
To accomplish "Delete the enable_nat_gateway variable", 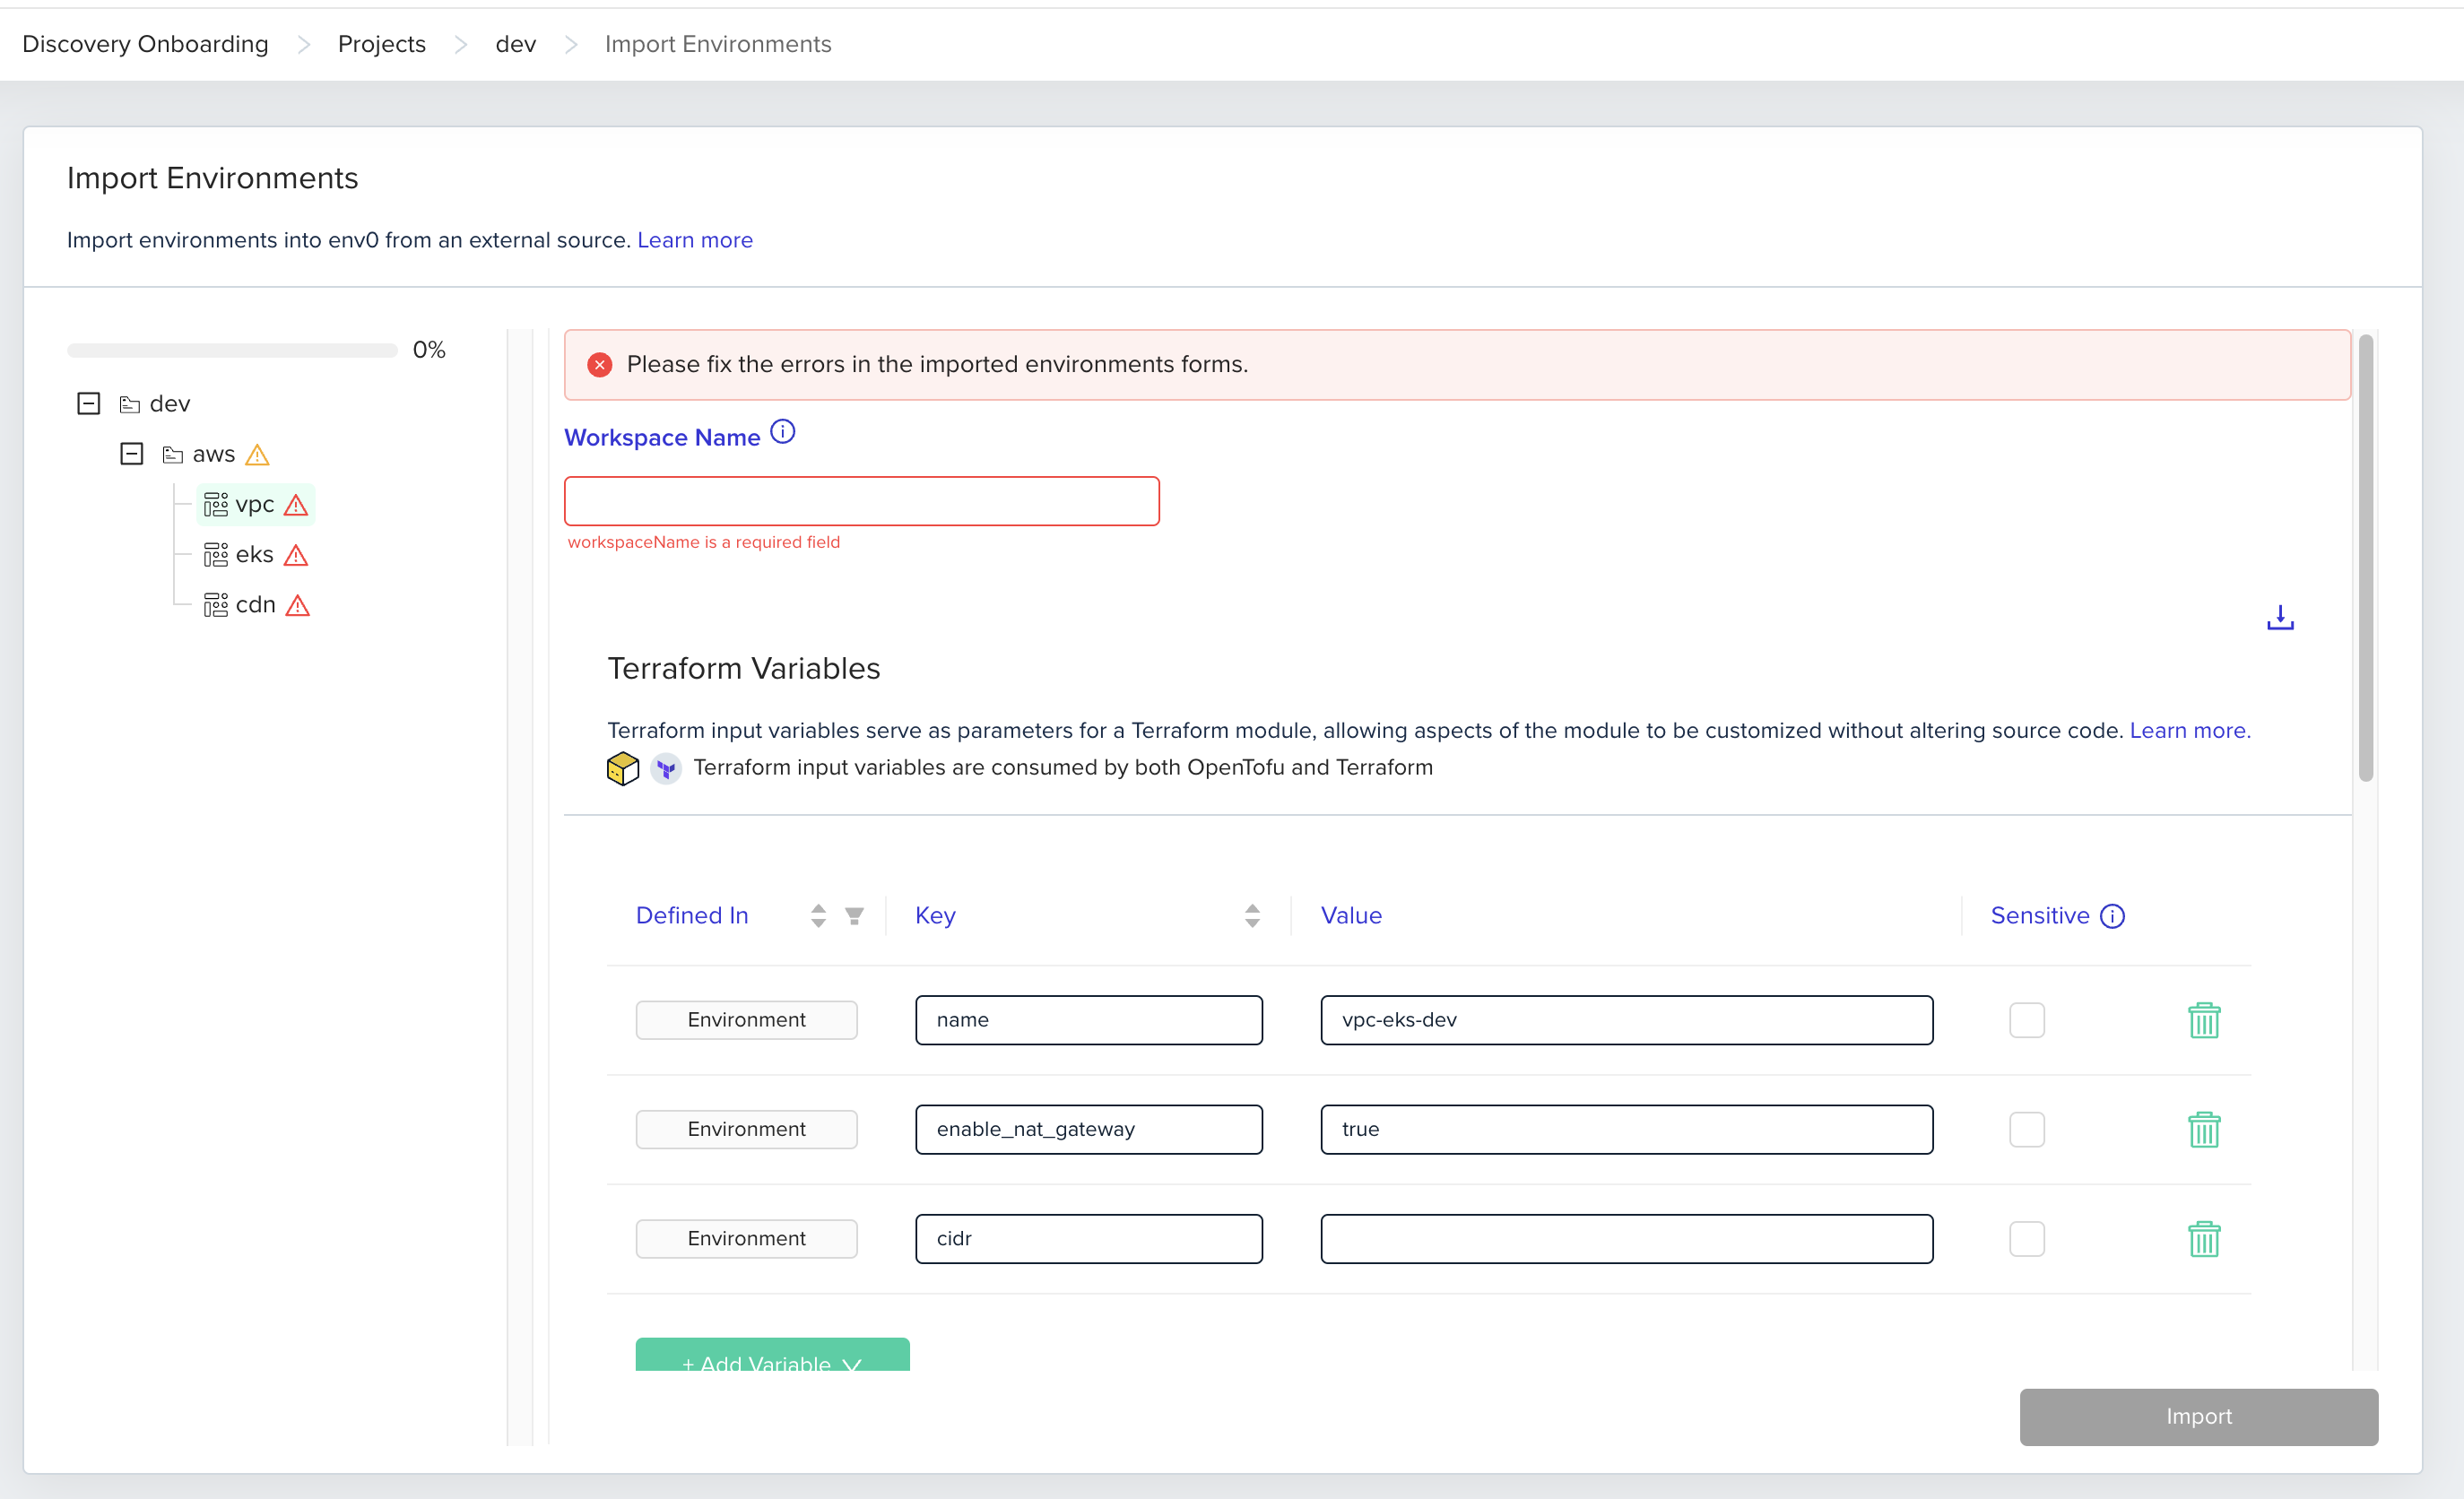I will pos(2203,1129).
